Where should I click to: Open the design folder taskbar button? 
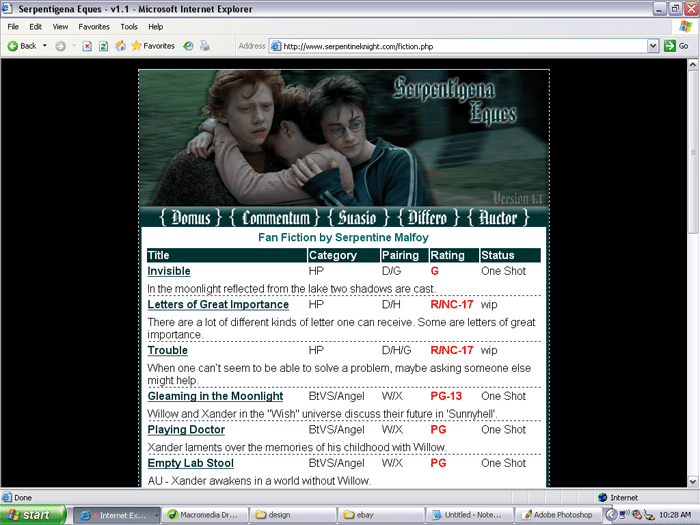292,515
